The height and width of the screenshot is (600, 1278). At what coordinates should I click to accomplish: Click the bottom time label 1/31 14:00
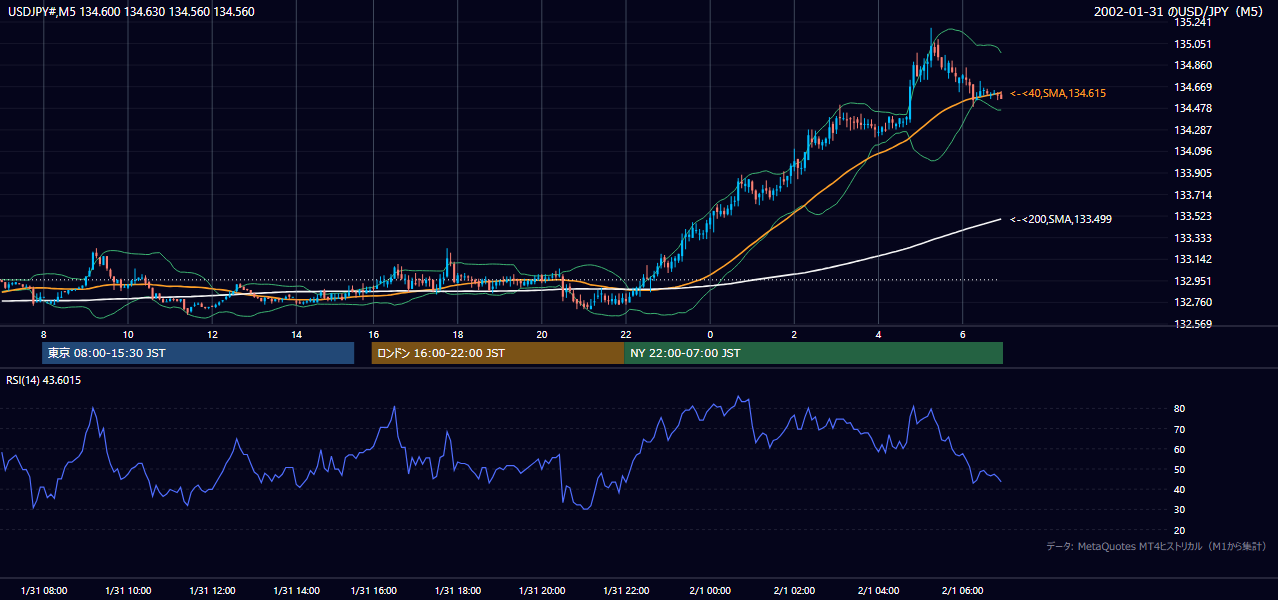point(297,591)
